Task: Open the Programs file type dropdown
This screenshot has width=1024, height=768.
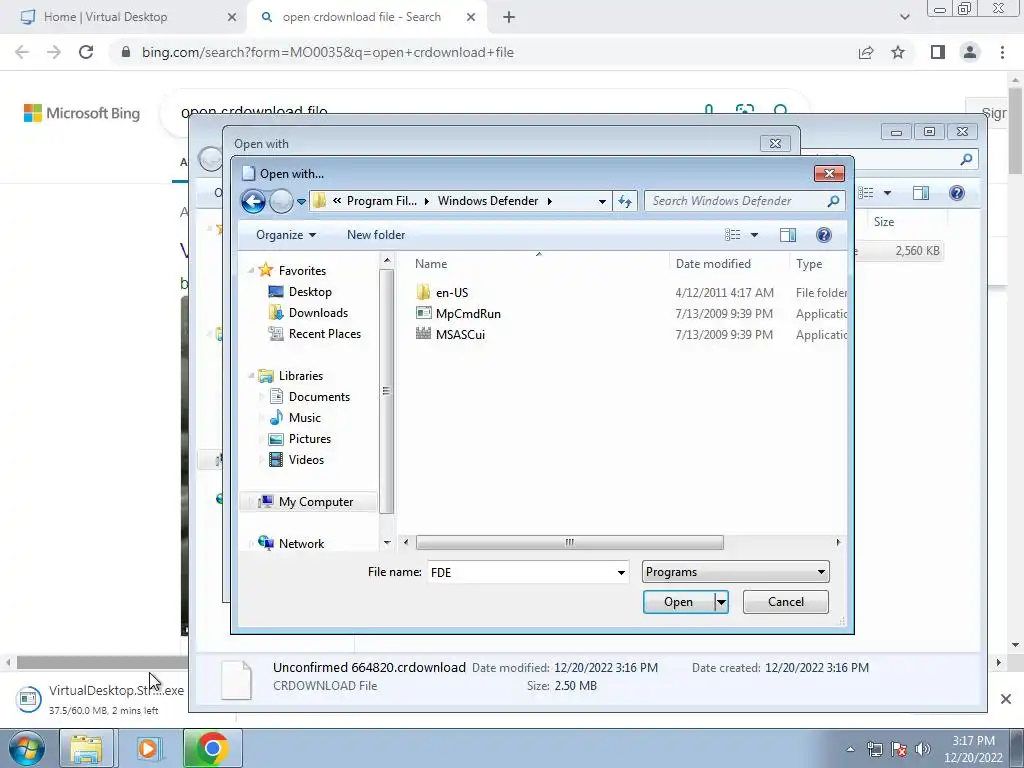Action: (735, 572)
